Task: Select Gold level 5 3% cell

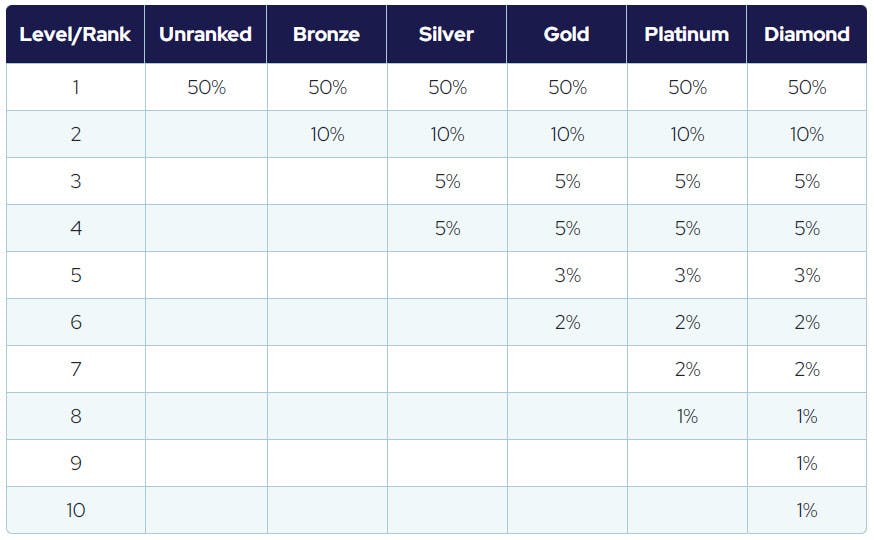Action: point(567,275)
